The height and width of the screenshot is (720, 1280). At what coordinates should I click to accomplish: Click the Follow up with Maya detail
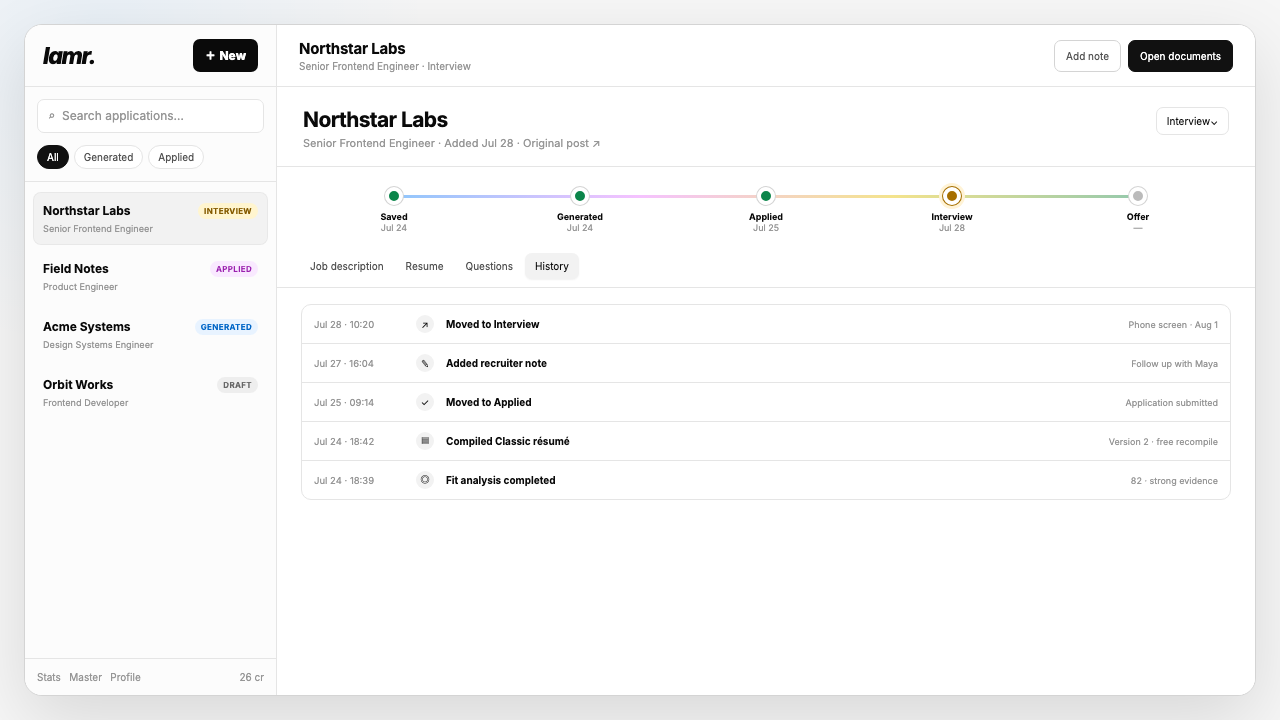click(1175, 364)
